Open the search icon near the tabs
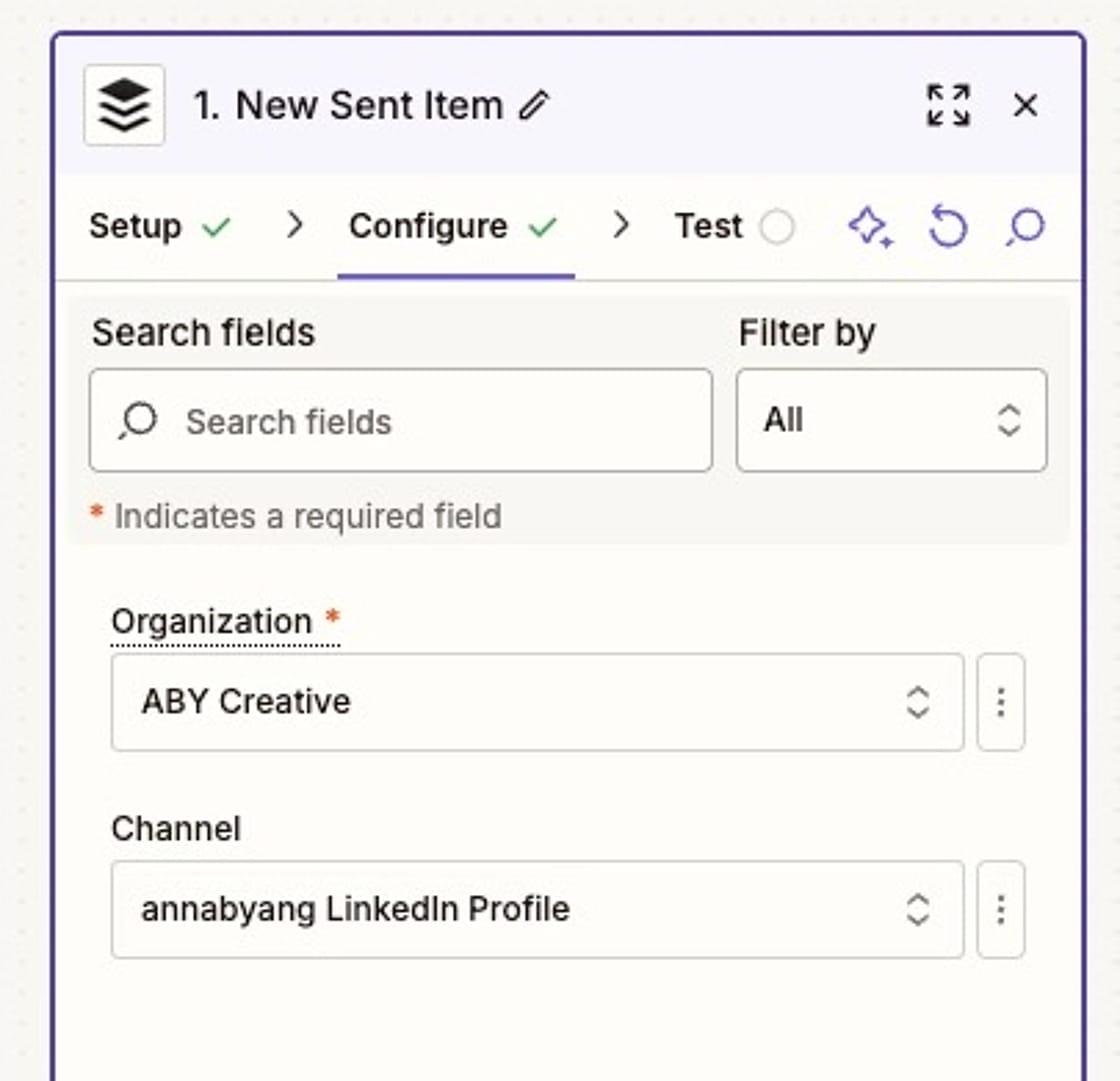The width and height of the screenshot is (1120, 1081). pos(1023,227)
